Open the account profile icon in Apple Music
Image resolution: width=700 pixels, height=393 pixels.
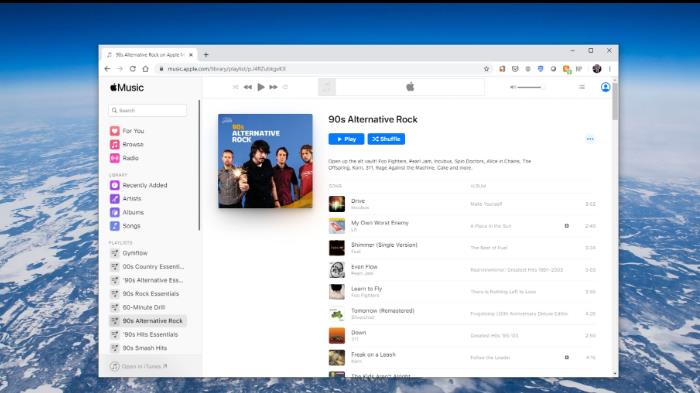(x=605, y=87)
